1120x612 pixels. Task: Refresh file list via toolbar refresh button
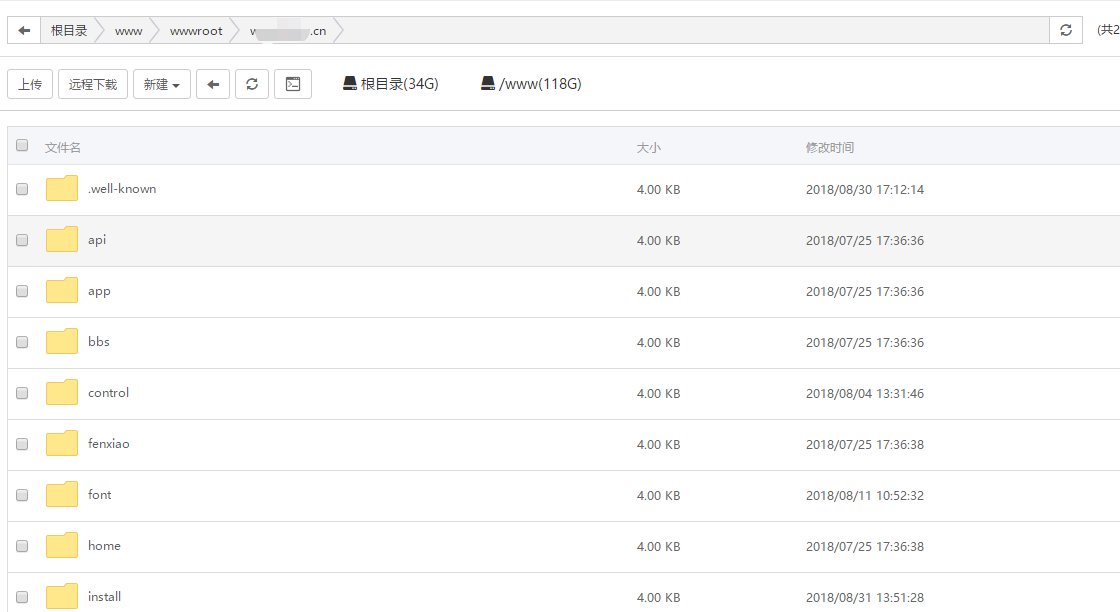tap(252, 84)
